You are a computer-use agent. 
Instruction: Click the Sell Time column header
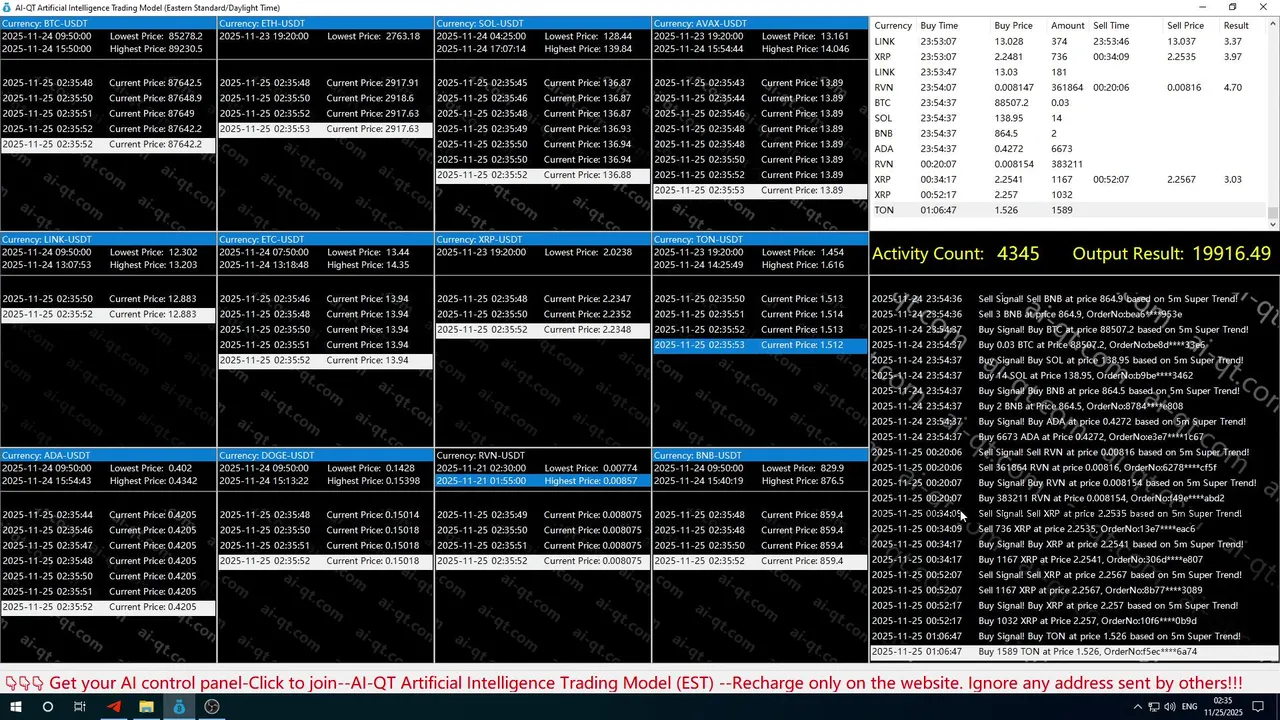(1111, 26)
